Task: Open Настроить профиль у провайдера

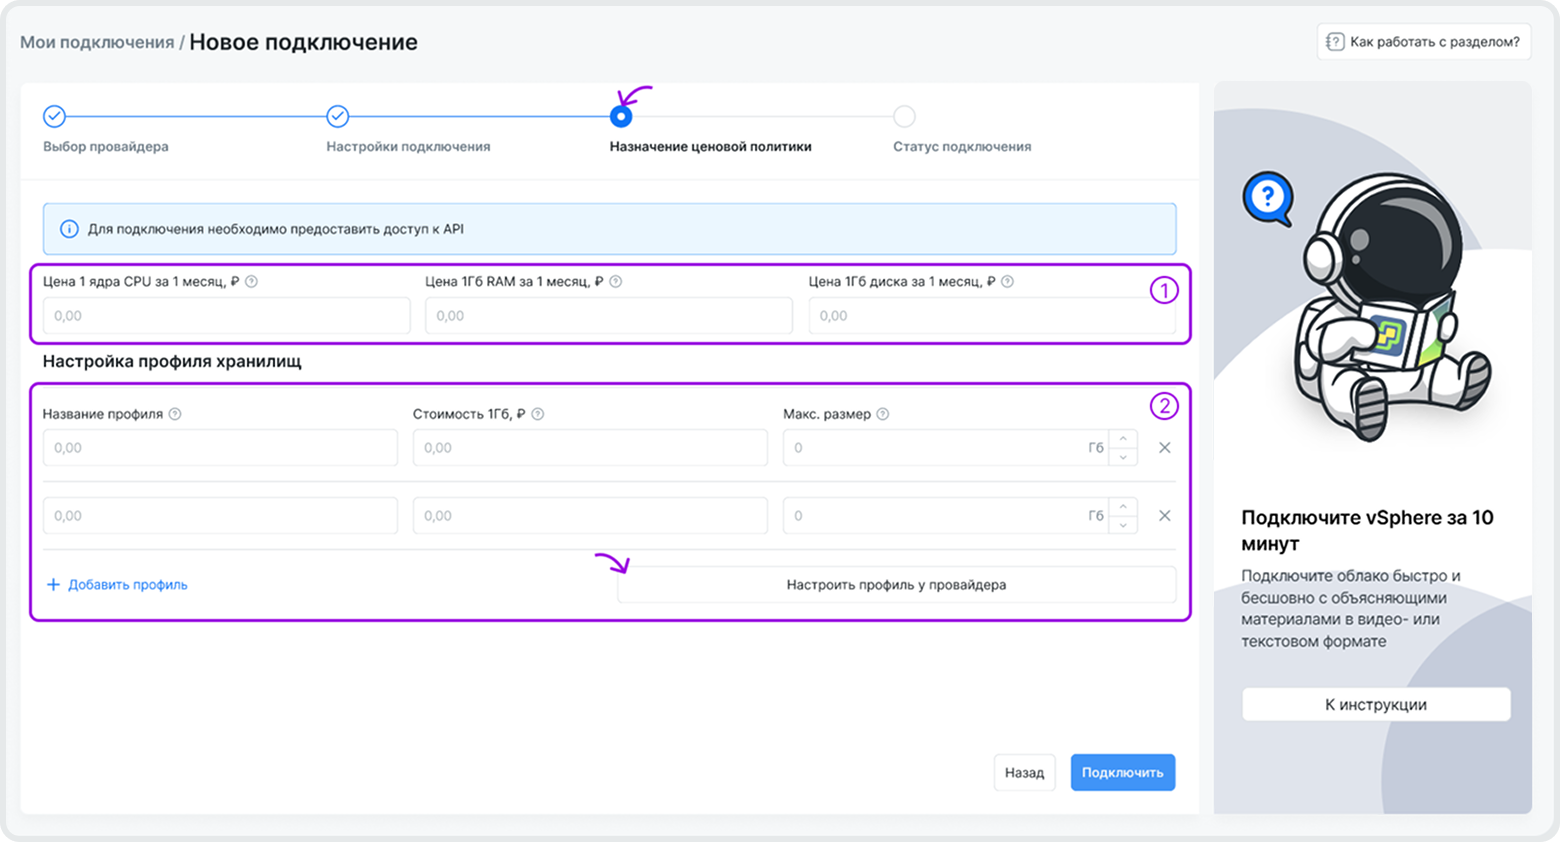Action: pyautogui.click(x=896, y=585)
